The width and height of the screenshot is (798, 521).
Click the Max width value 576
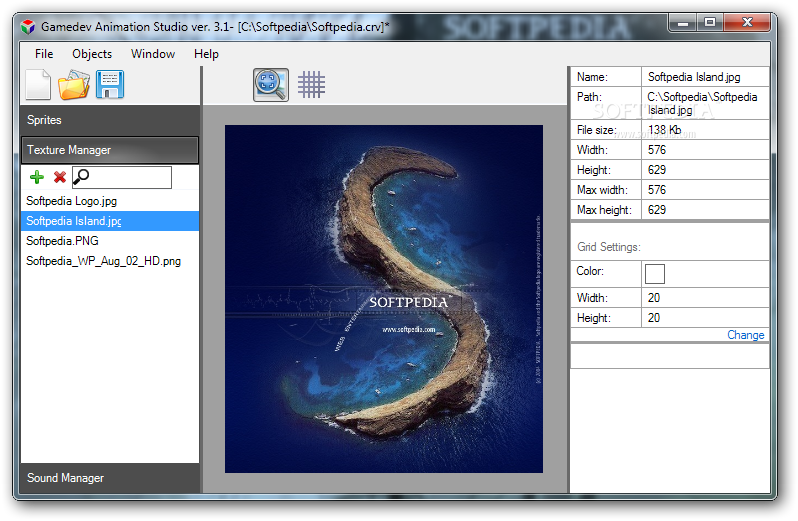coord(705,190)
